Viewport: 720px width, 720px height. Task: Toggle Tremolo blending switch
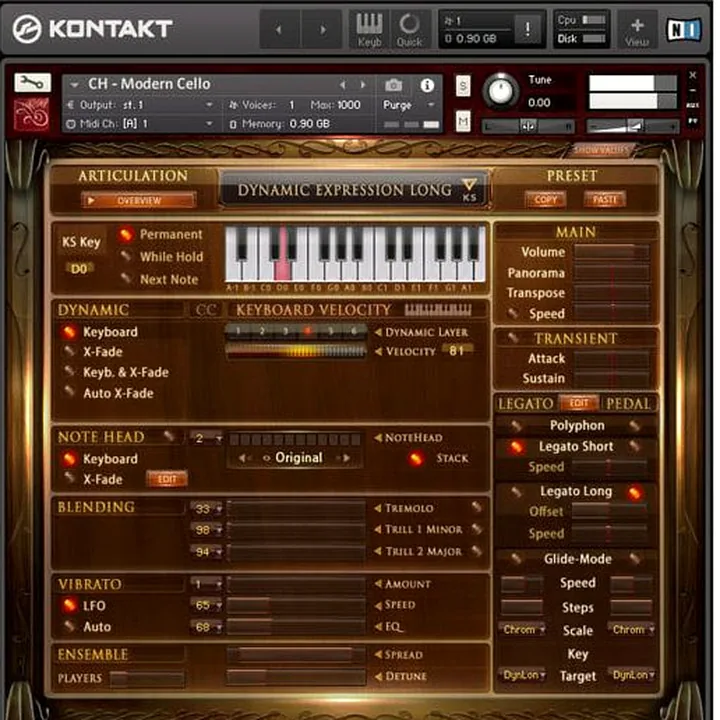(x=477, y=507)
